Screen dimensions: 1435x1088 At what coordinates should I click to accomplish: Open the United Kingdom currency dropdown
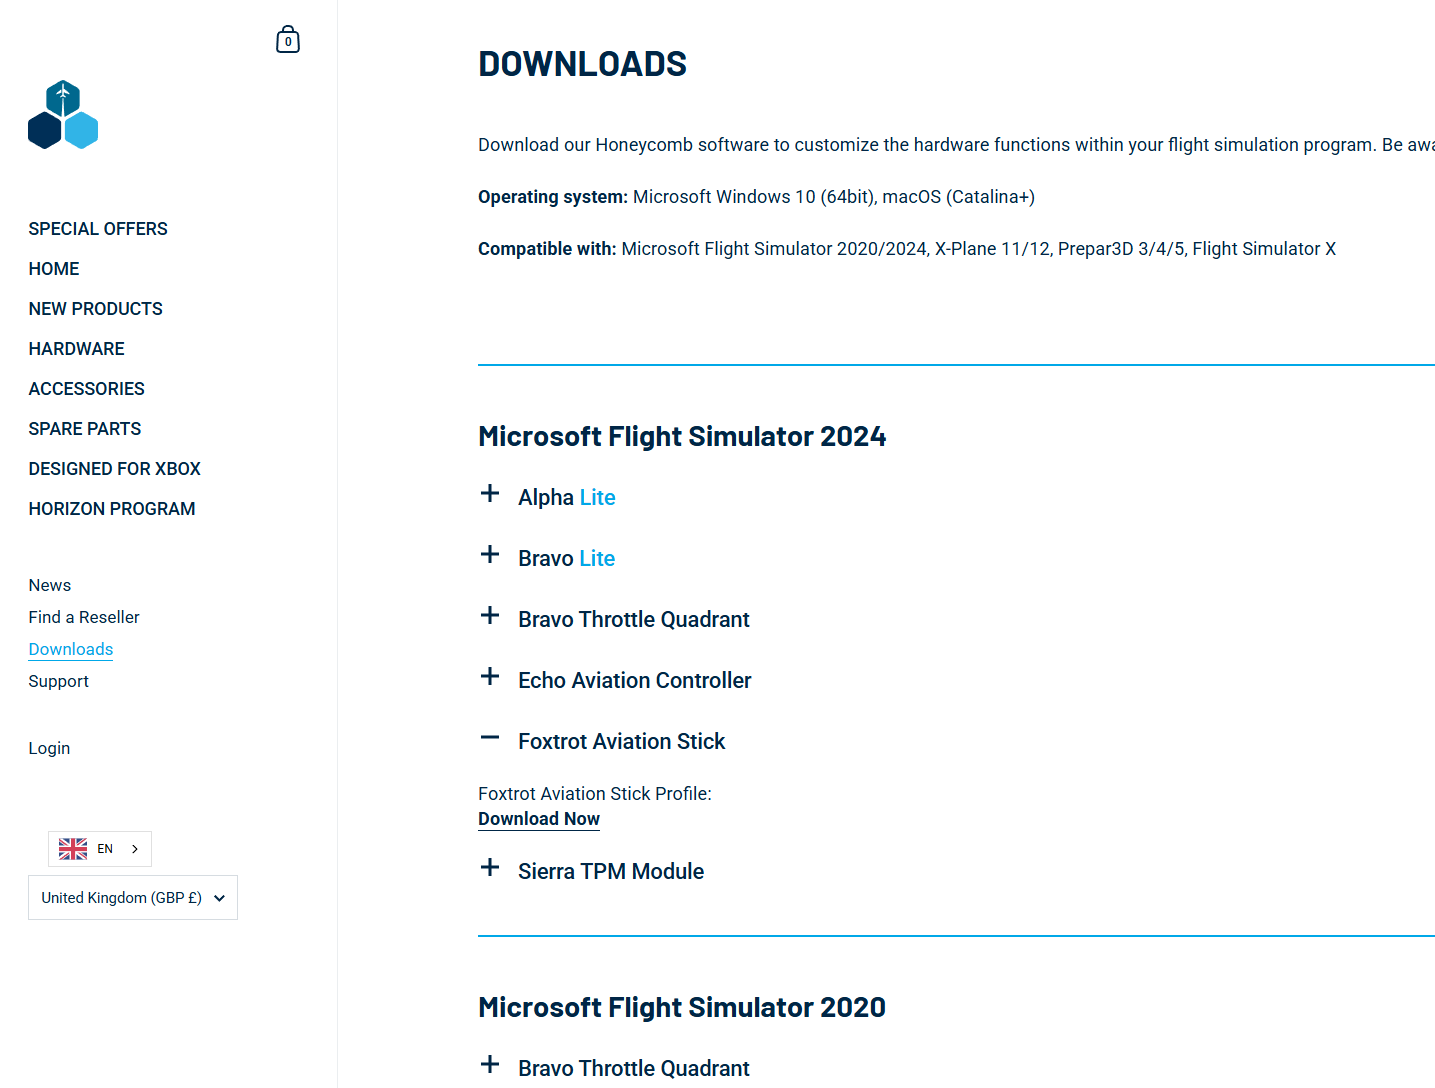[133, 898]
